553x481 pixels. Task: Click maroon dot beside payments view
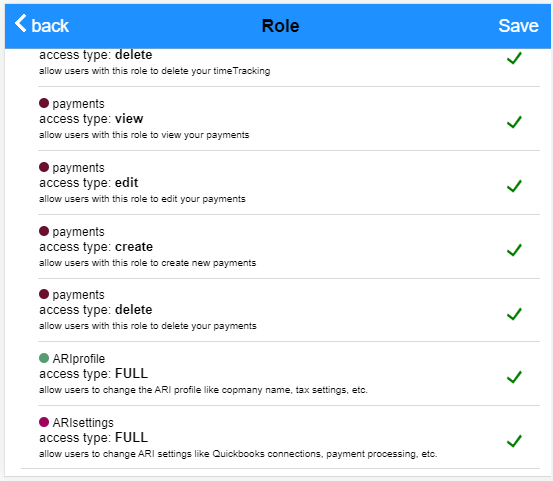click(44, 103)
